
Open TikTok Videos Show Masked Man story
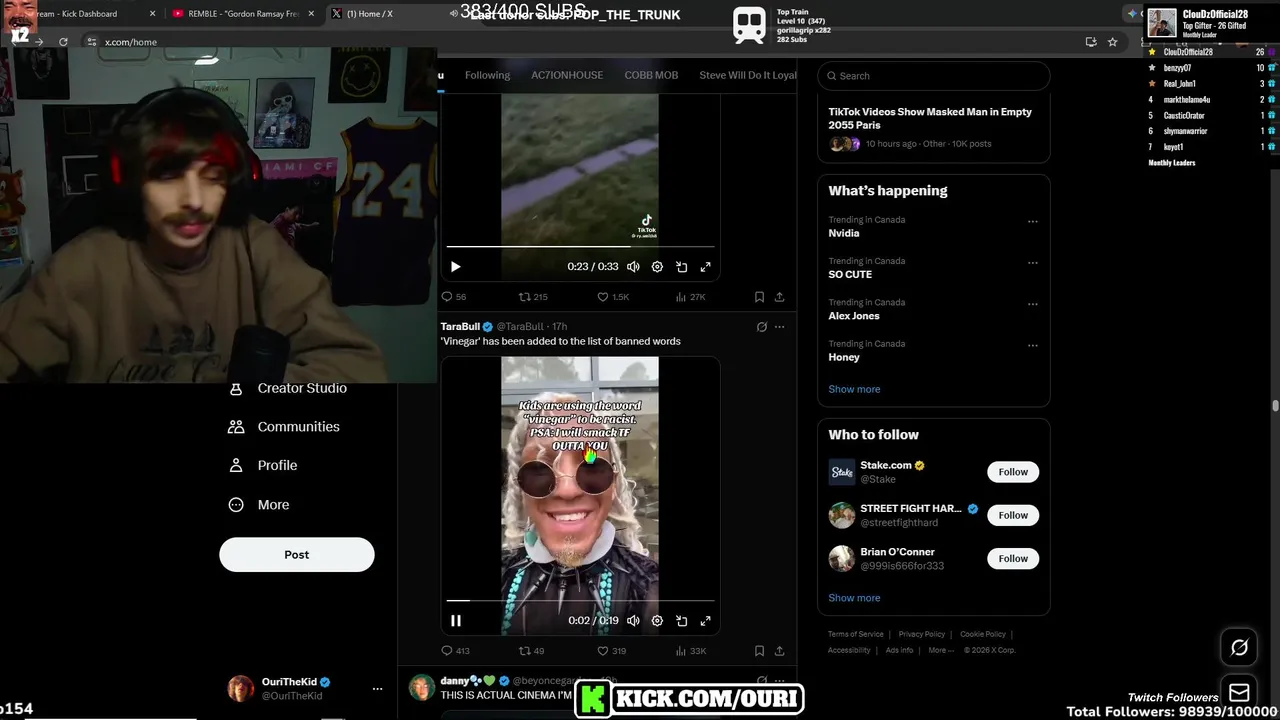[934, 127]
